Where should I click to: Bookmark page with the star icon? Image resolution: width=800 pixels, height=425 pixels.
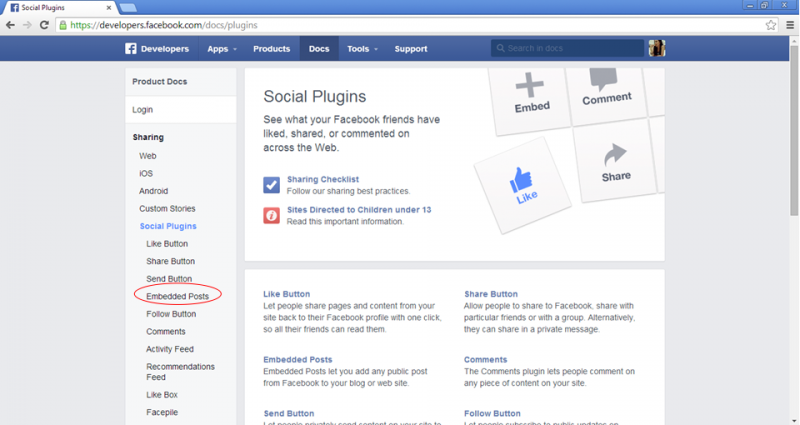[x=770, y=25]
